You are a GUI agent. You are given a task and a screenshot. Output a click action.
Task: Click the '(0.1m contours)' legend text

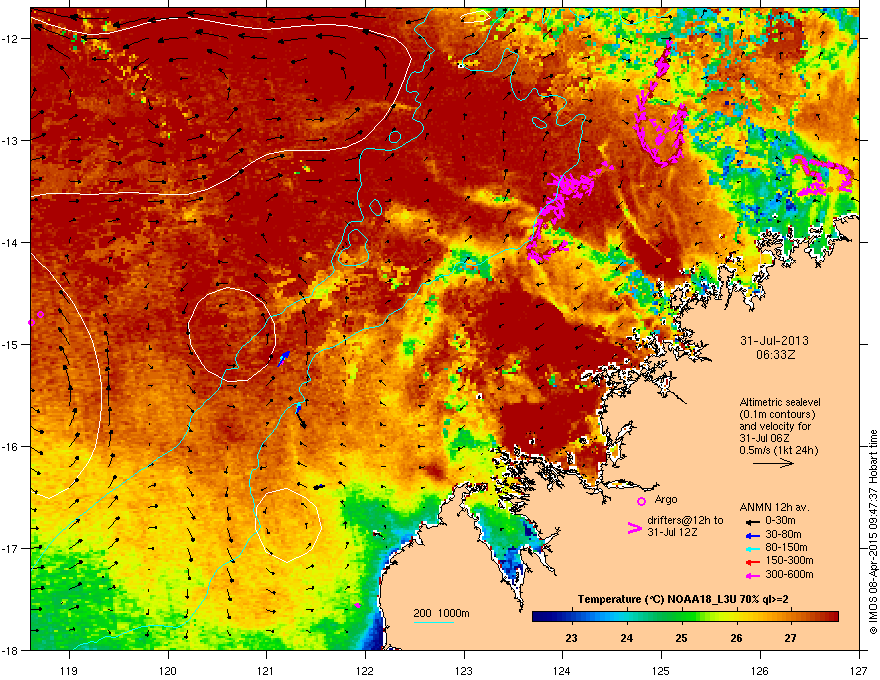777,415
